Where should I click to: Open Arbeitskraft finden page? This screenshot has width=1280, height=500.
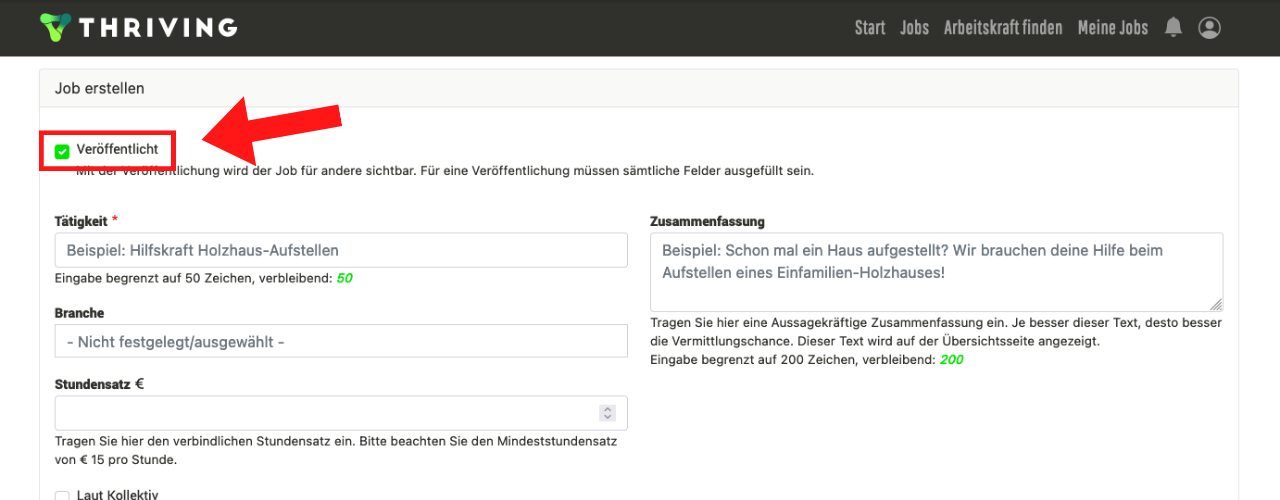(x=1003, y=27)
